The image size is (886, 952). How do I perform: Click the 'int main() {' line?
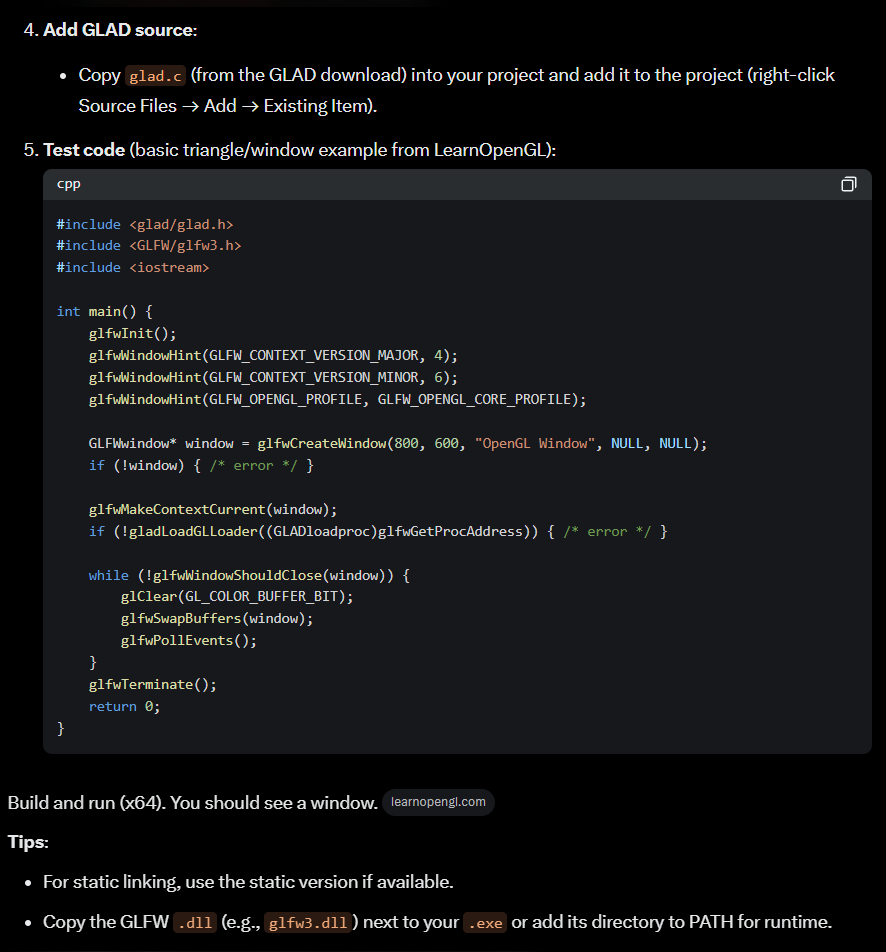click(x=104, y=311)
